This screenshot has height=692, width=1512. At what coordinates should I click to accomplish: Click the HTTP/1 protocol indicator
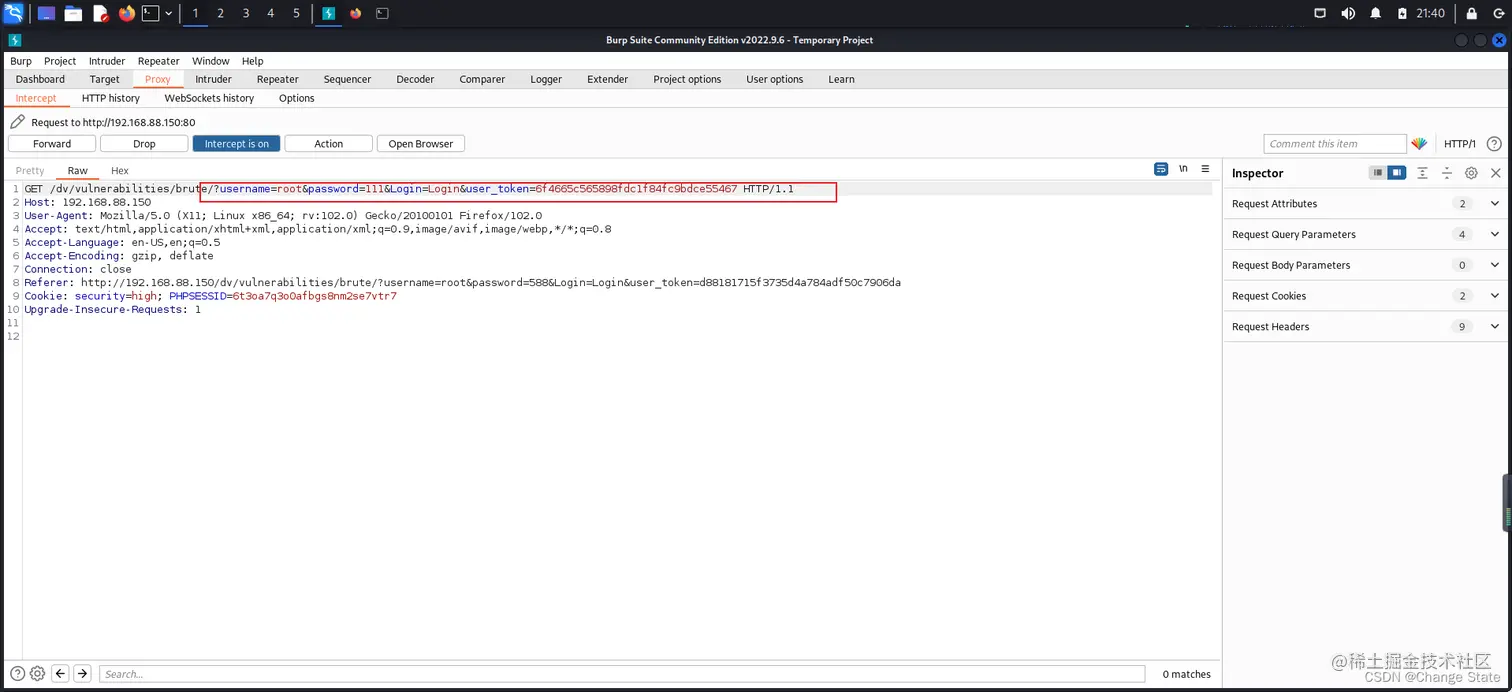tap(1460, 144)
